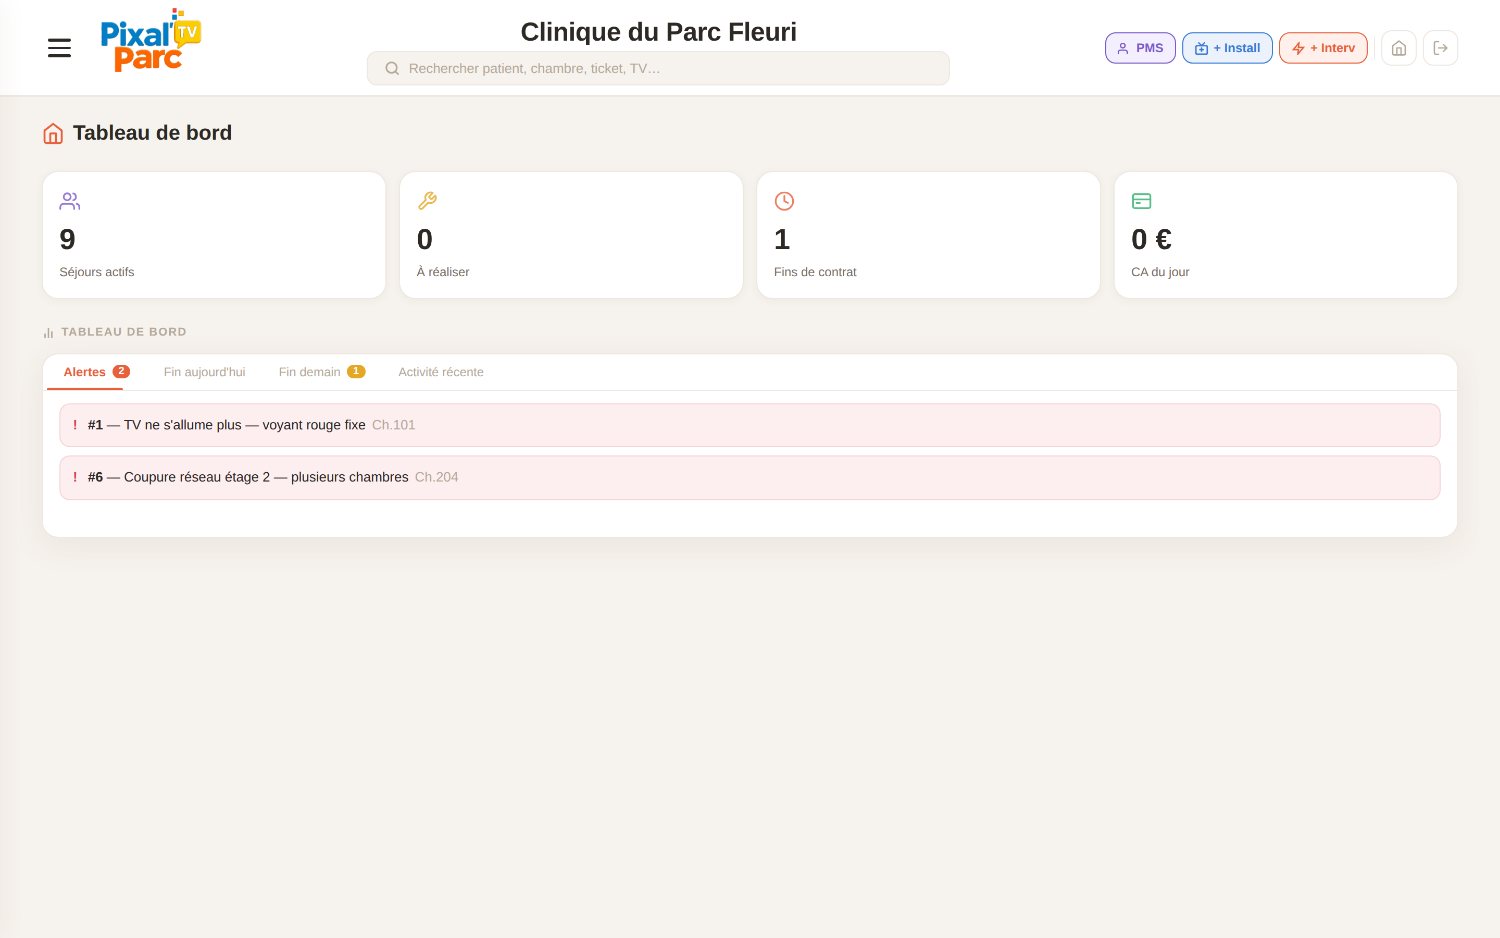The width and height of the screenshot is (1500, 938).
Task: Click the PMS button
Action: pos(1140,48)
